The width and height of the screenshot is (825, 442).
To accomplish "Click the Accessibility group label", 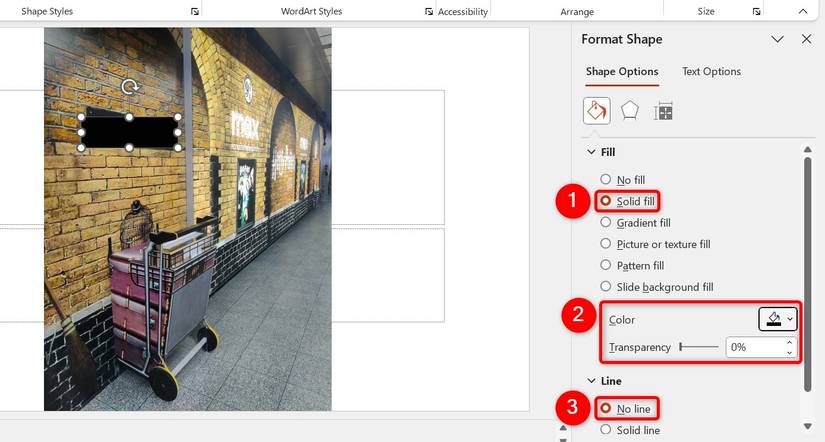I will click(x=463, y=12).
